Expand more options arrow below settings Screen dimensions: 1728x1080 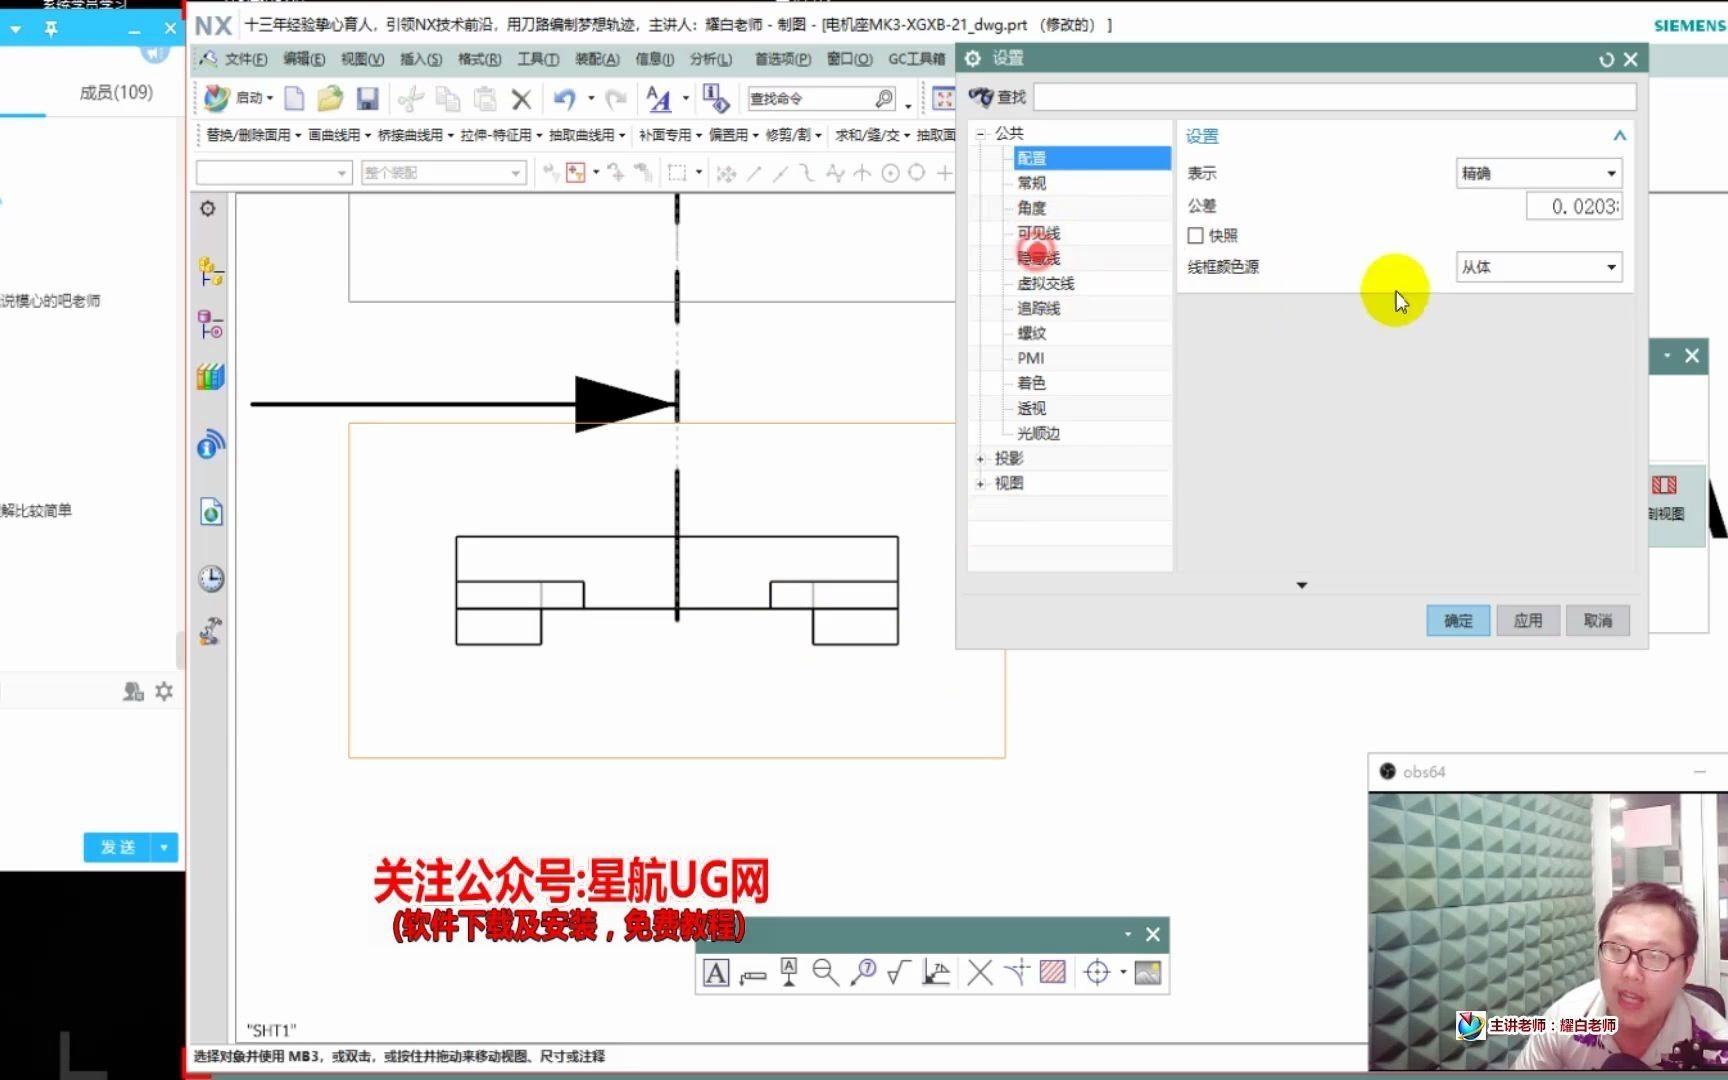click(x=1301, y=585)
